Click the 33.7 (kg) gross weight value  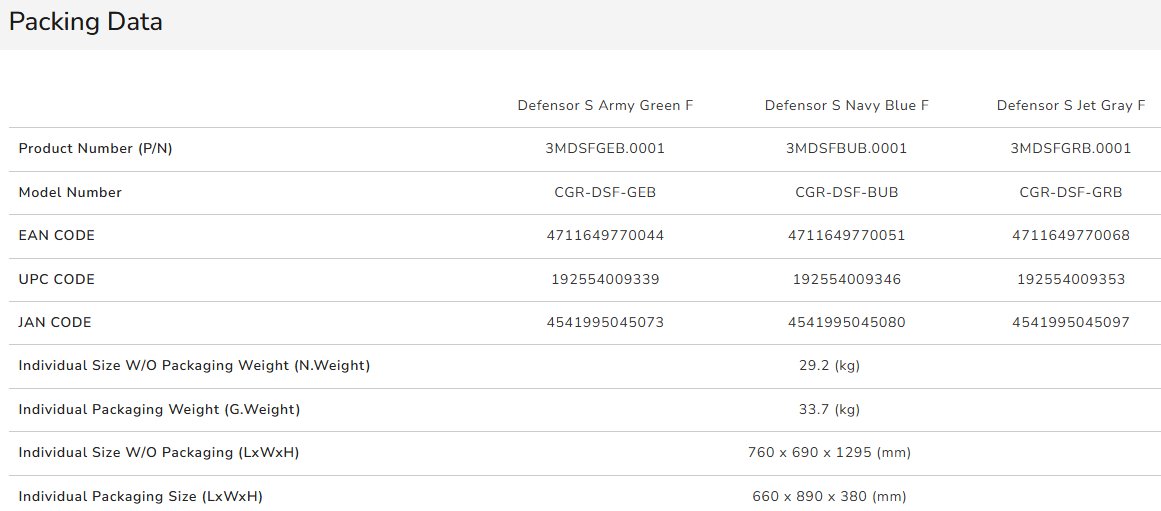coord(829,409)
